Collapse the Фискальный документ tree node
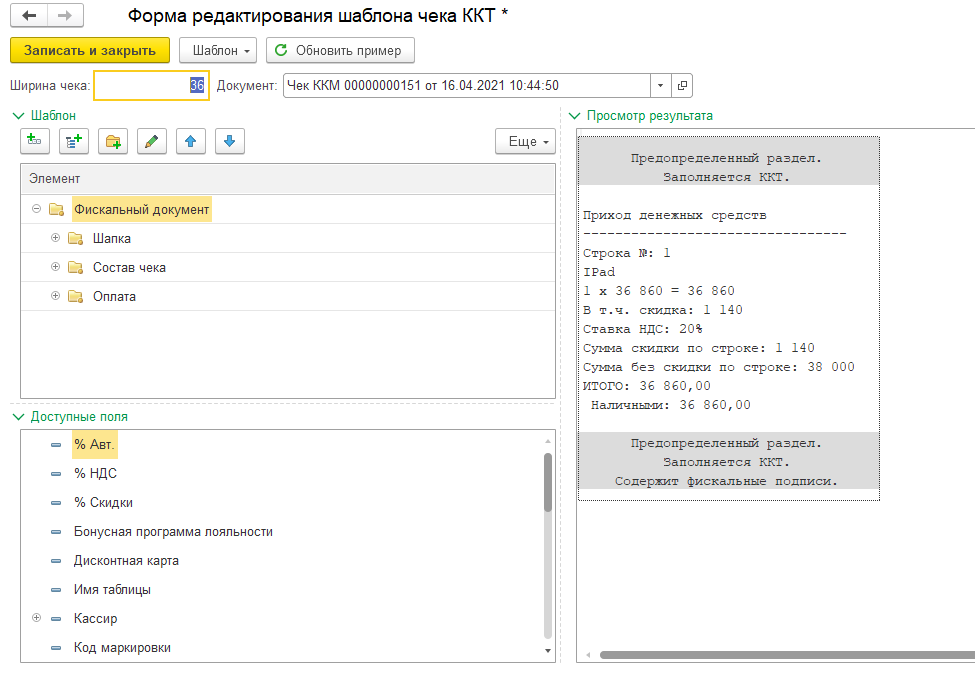This screenshot has height=674, width=975. click(x=37, y=209)
